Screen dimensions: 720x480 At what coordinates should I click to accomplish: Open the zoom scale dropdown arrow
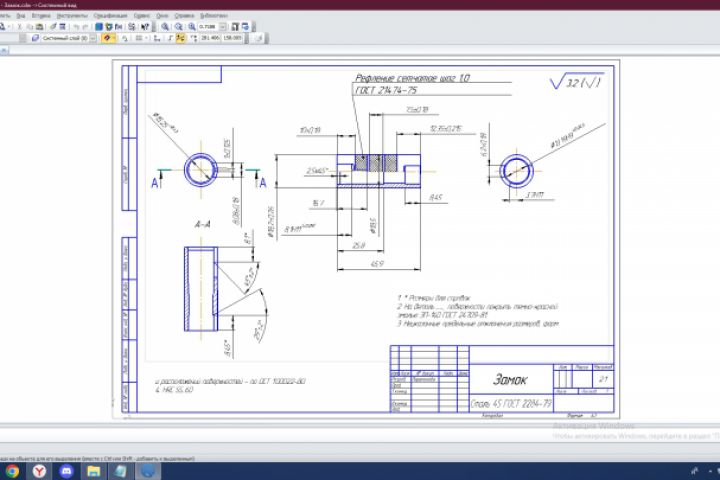pyautogui.click(x=223, y=27)
